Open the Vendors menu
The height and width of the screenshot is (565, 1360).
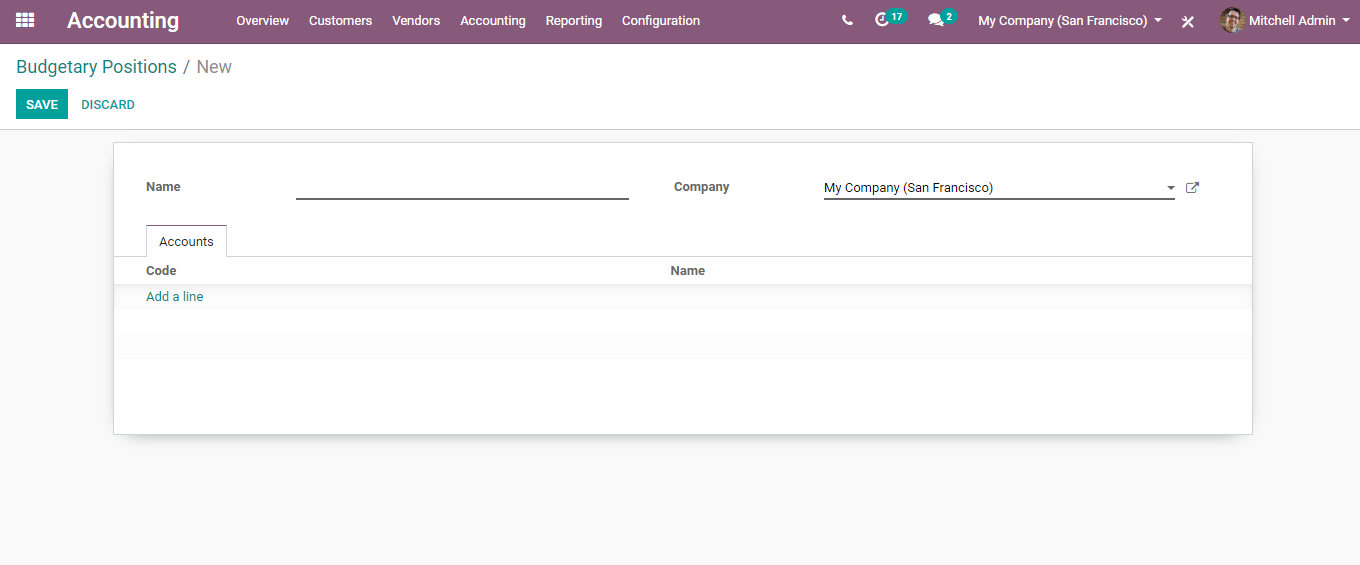[x=416, y=20]
